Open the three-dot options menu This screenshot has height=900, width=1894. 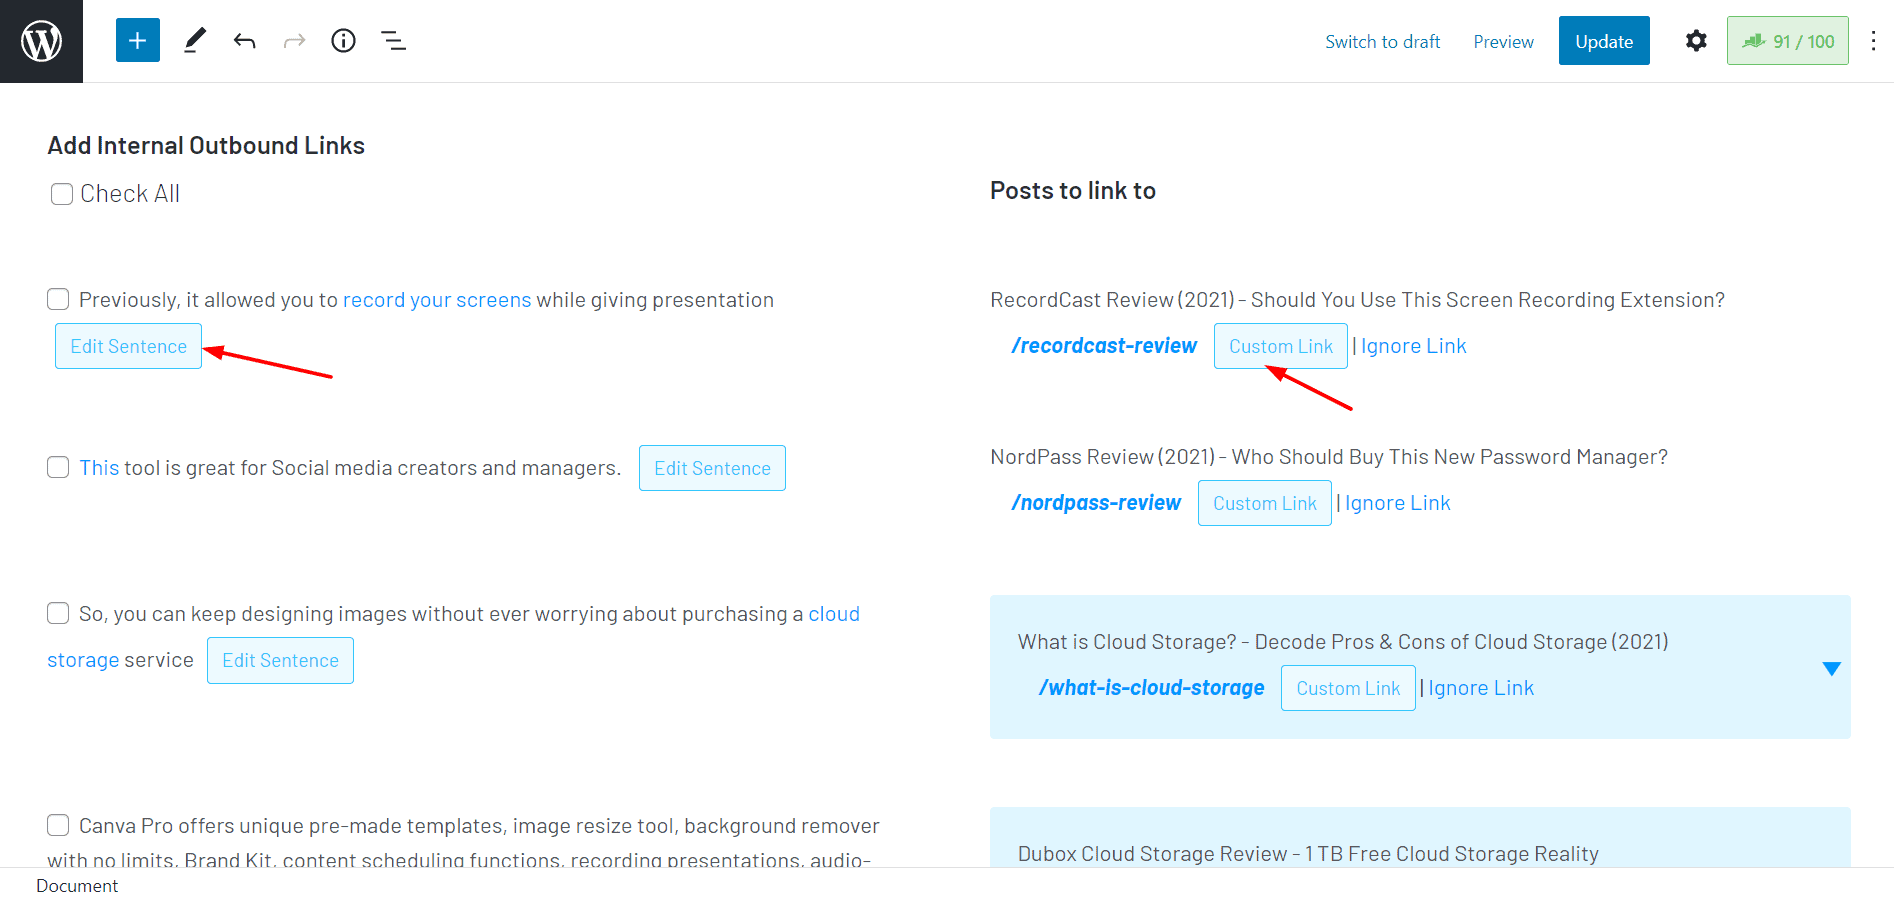pyautogui.click(x=1873, y=41)
